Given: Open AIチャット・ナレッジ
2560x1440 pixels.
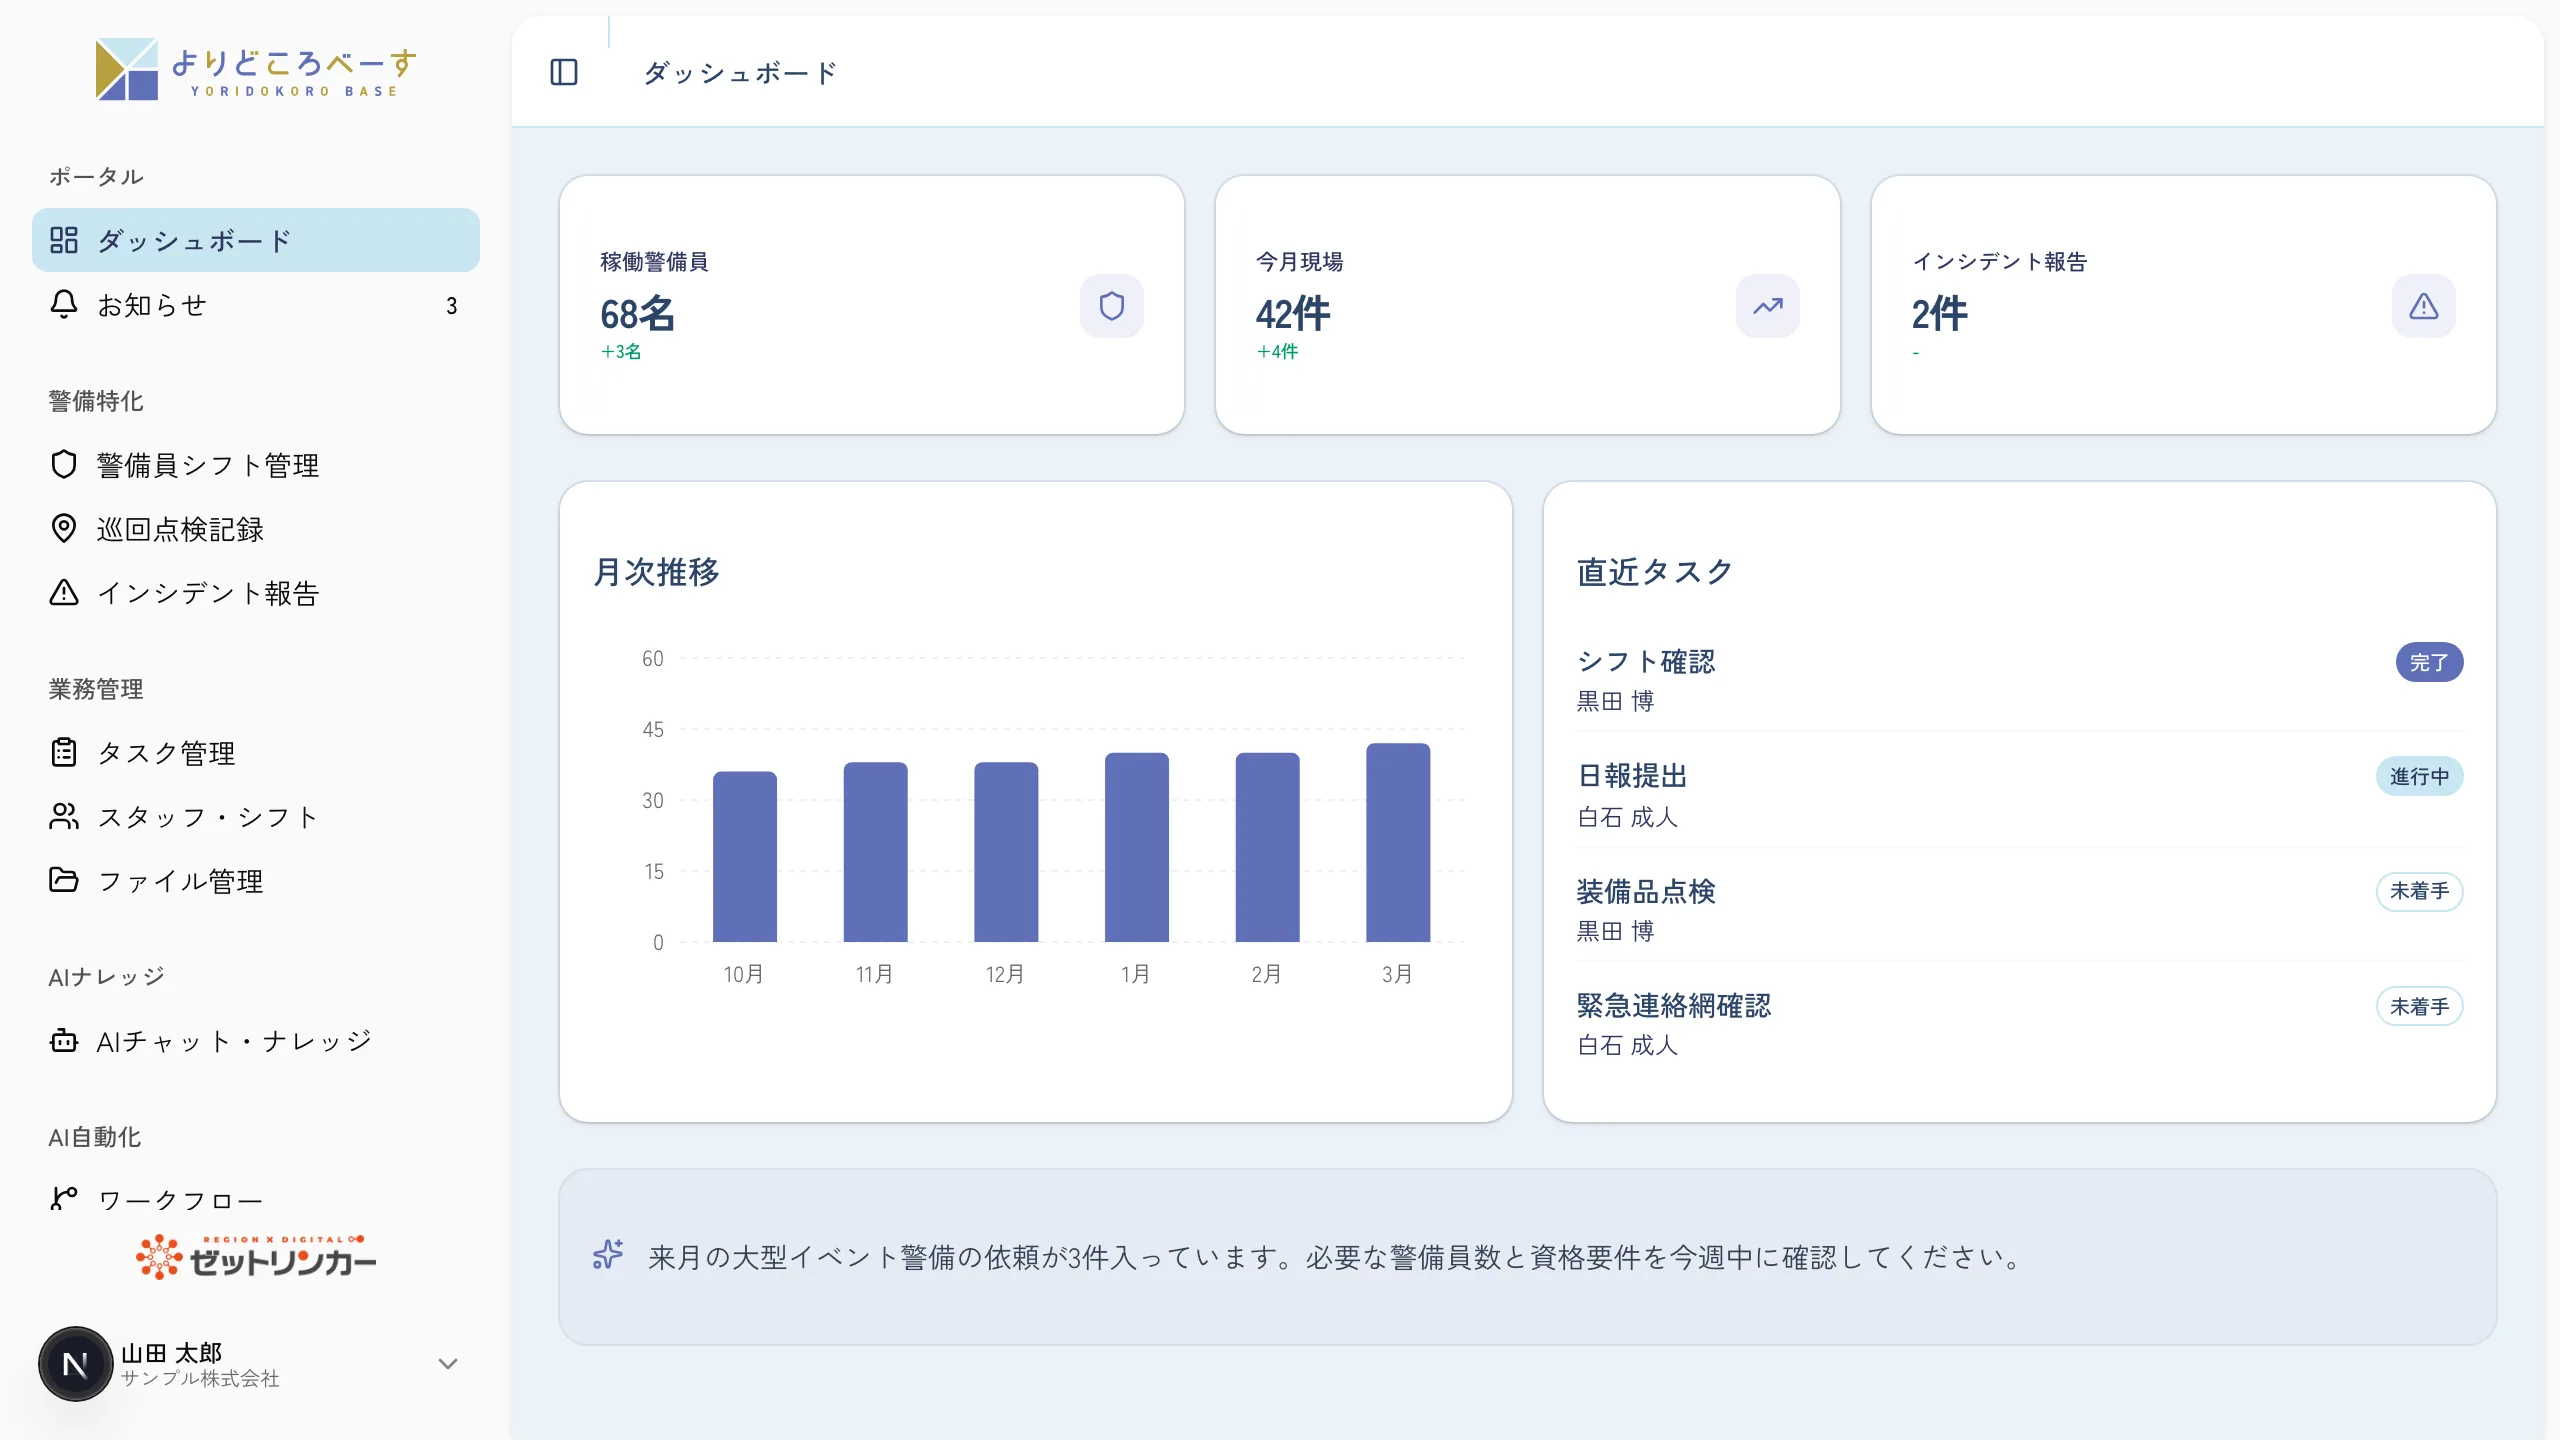Looking at the screenshot, I should tap(256, 1041).
